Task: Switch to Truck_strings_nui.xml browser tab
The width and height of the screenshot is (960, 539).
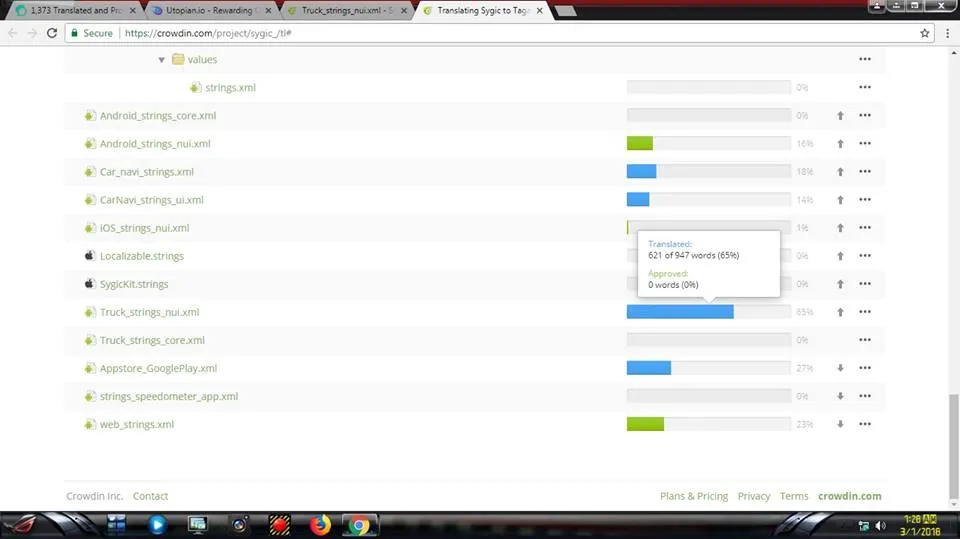Action: [x=347, y=10]
